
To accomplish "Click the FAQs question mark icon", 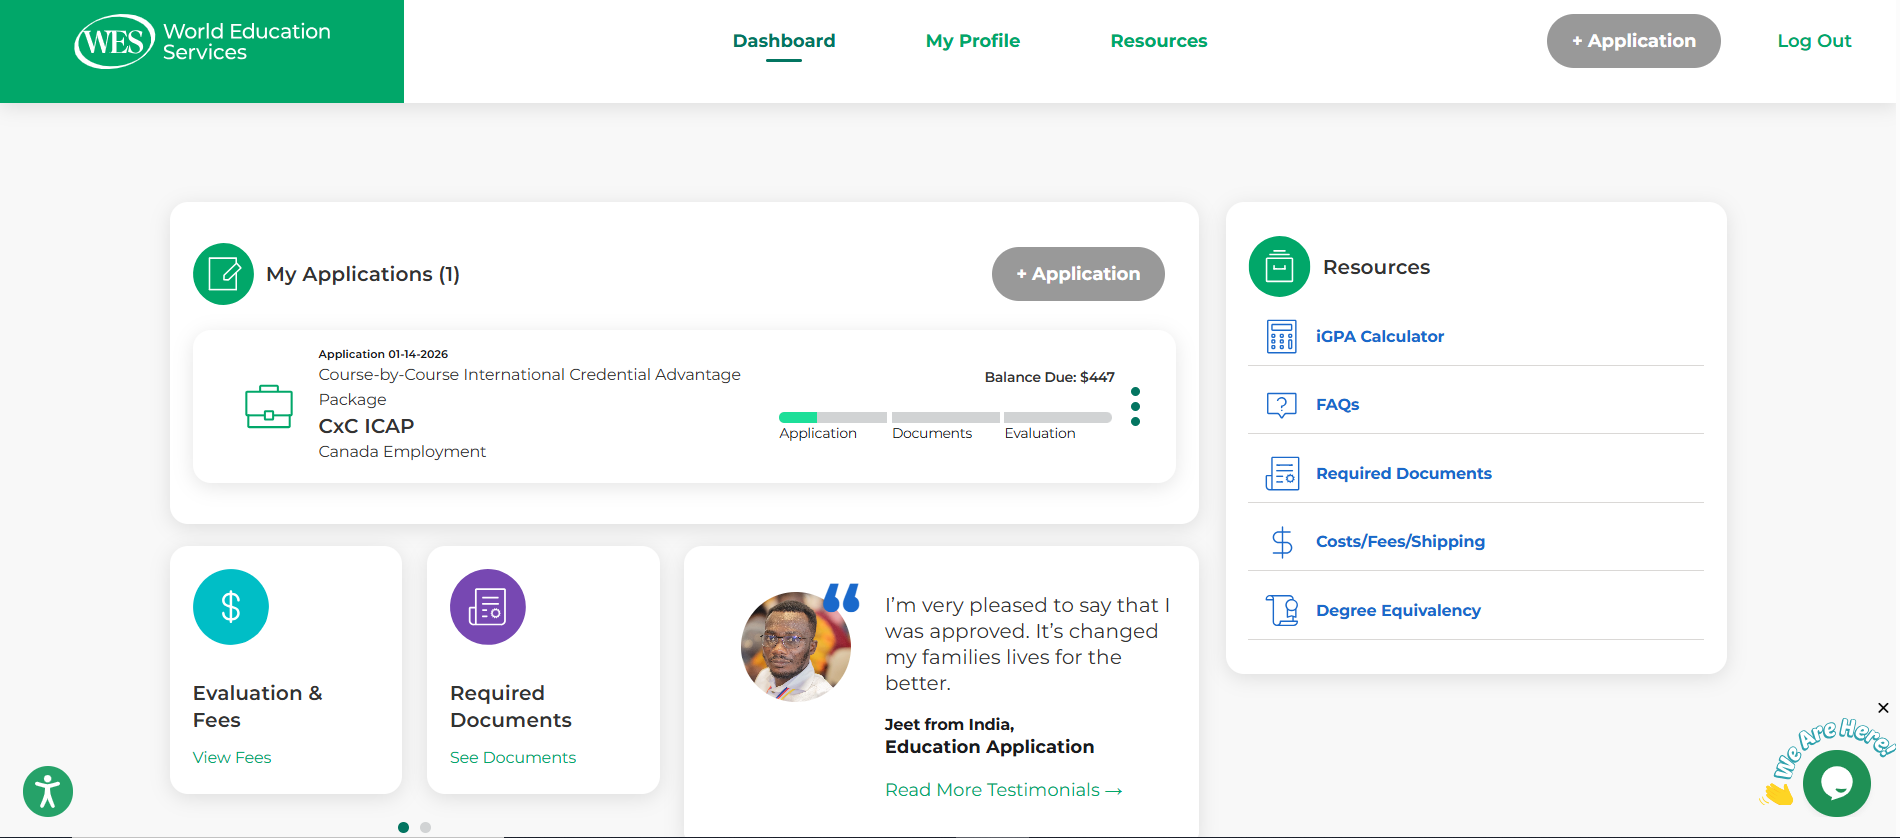I will 1281,405.
